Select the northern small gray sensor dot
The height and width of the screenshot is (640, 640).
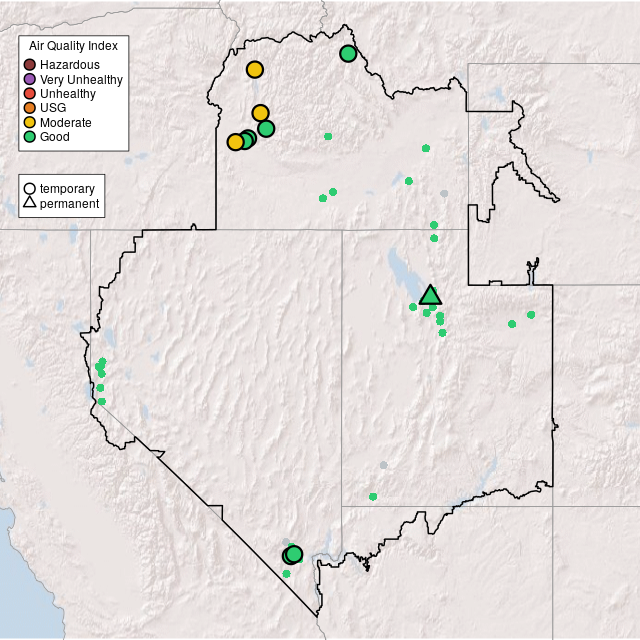click(444, 193)
